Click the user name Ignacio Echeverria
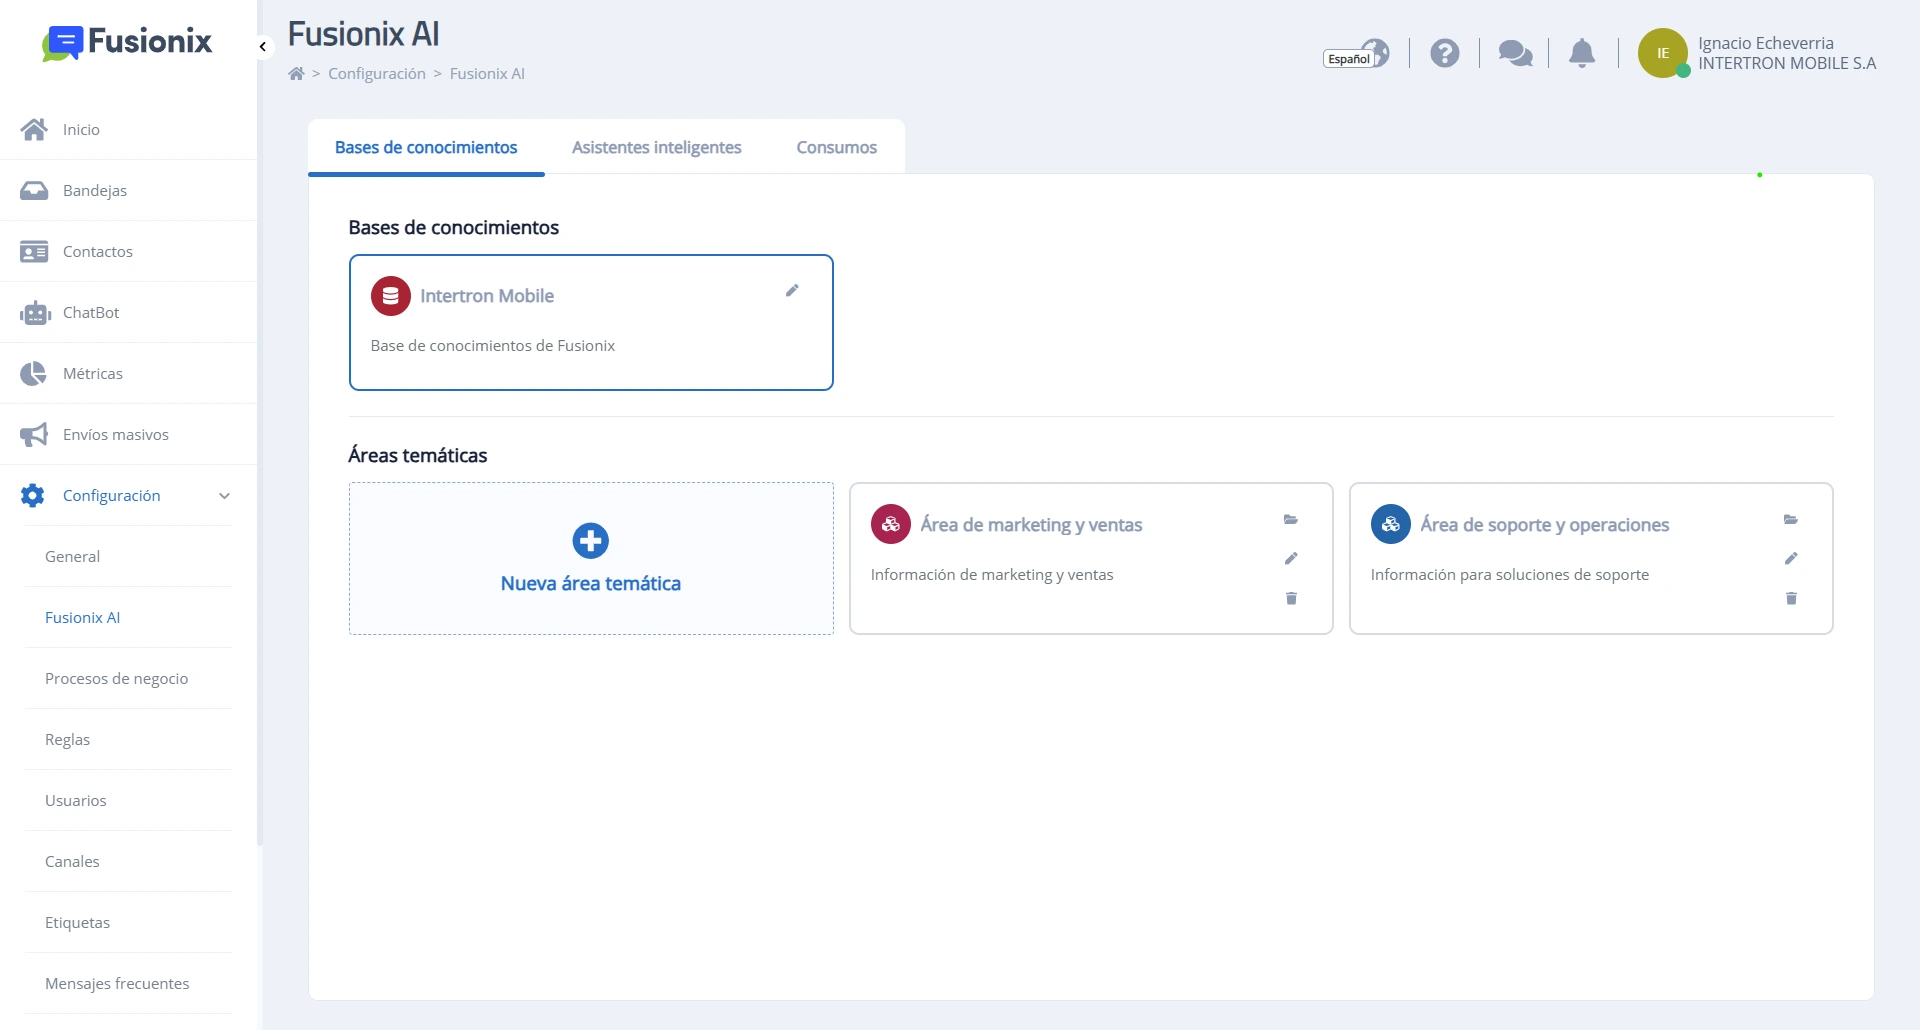The image size is (1920, 1030). point(1766,43)
